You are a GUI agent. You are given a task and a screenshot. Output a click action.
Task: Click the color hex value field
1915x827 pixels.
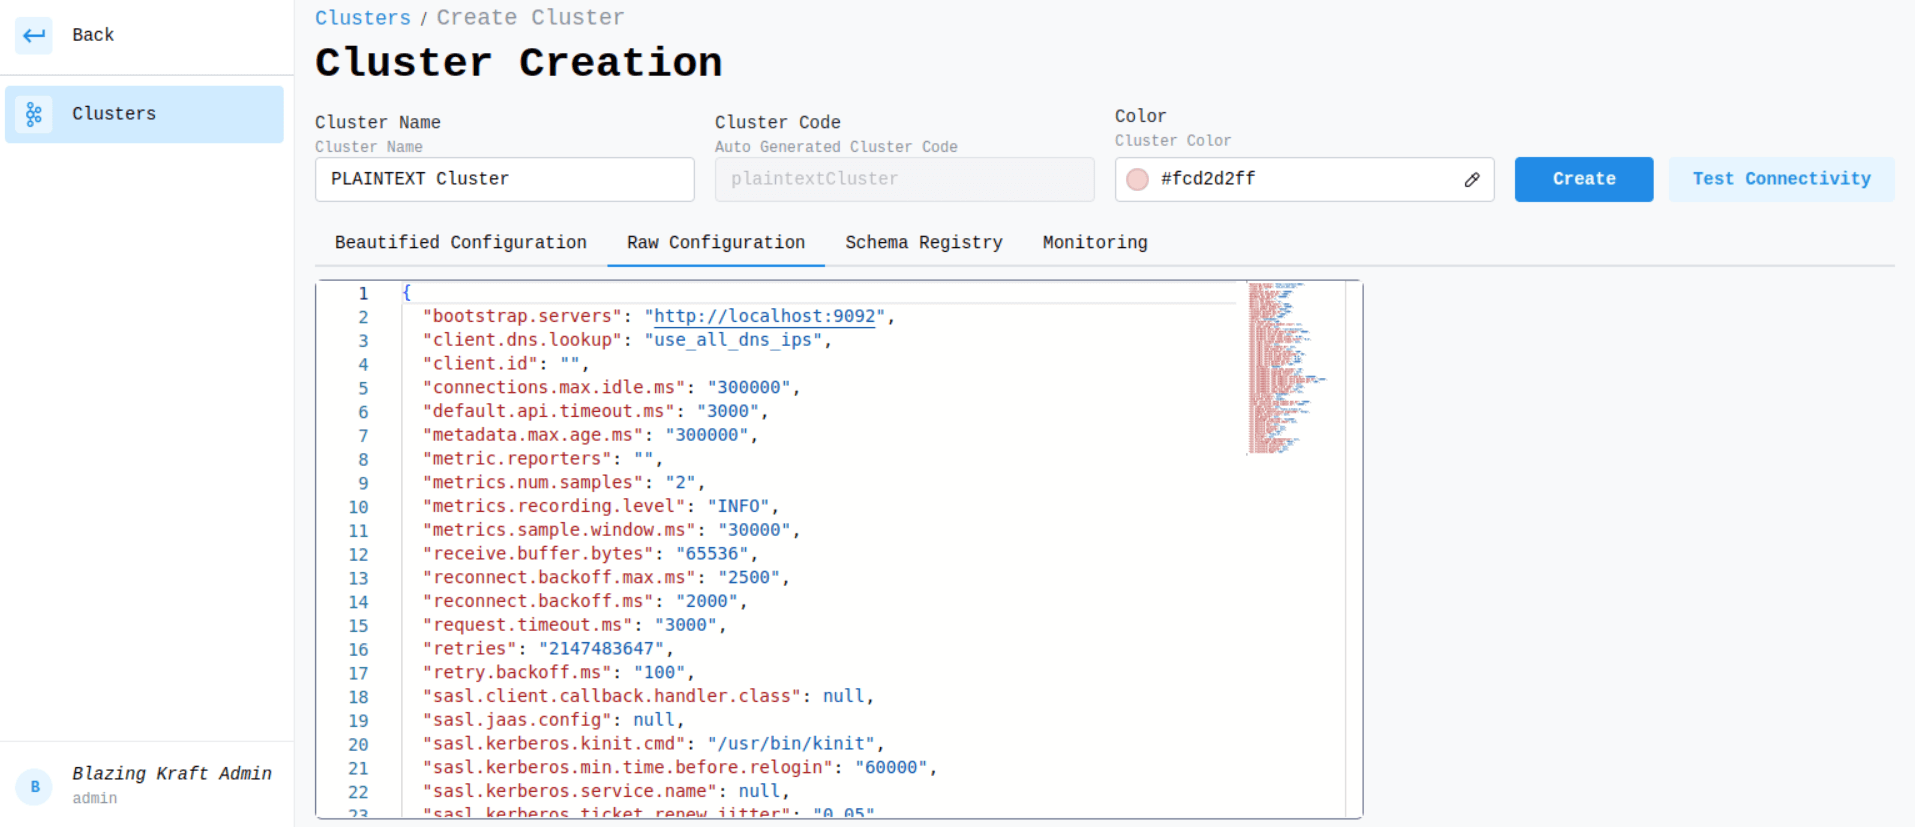1300,179
